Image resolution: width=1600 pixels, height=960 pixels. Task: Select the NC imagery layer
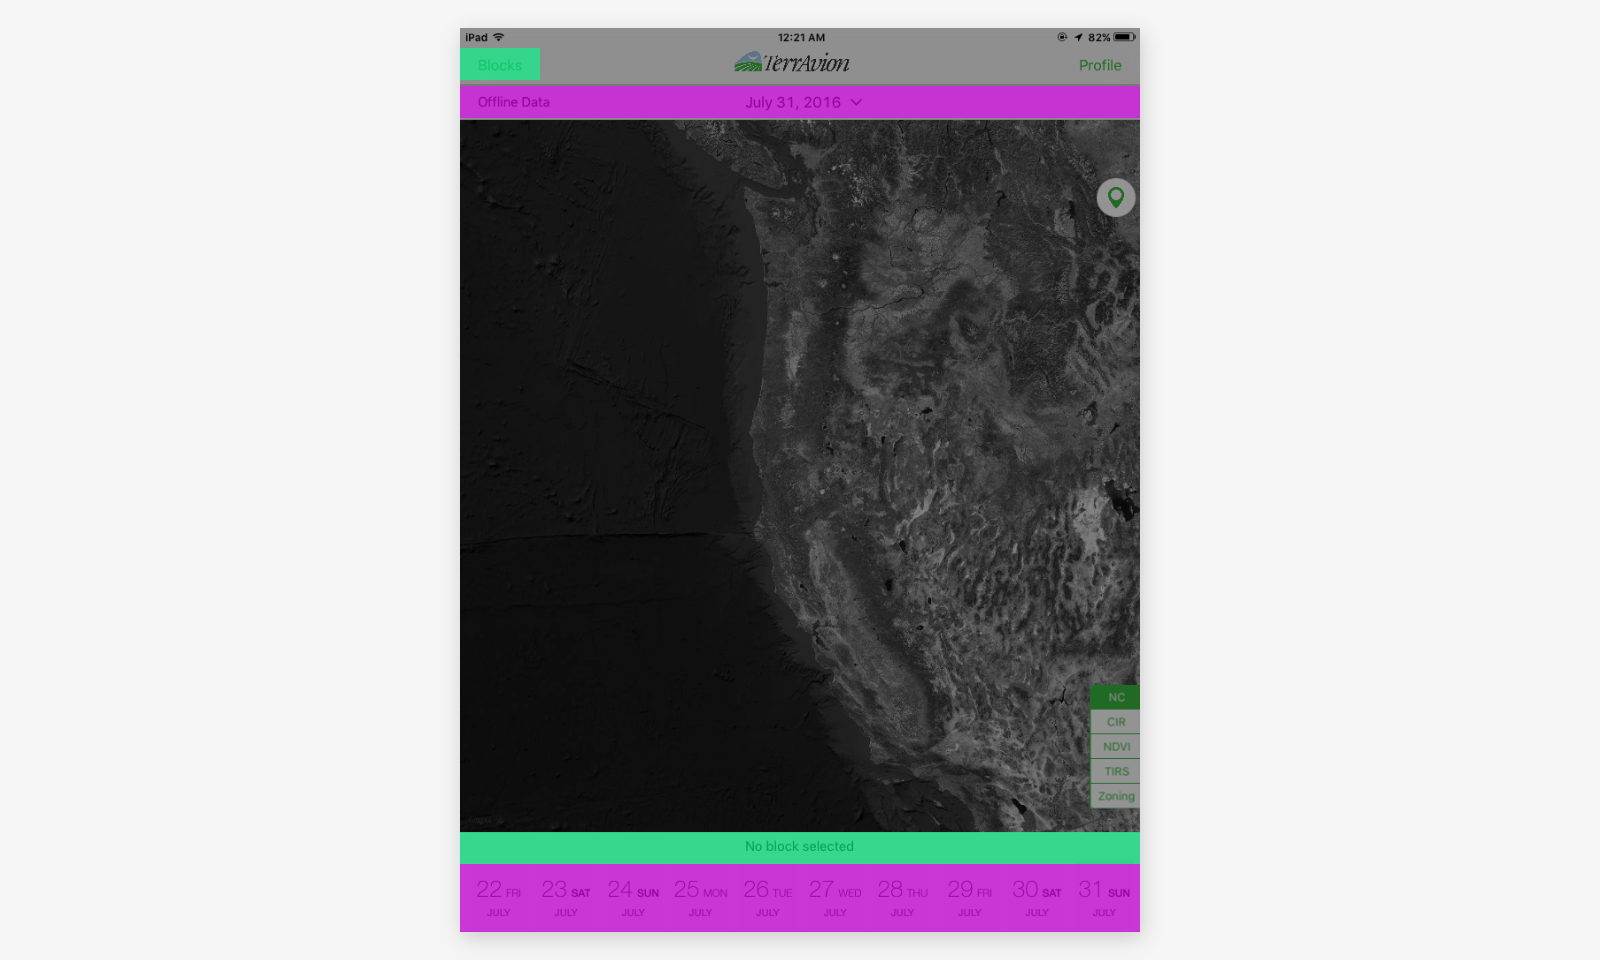point(1116,697)
